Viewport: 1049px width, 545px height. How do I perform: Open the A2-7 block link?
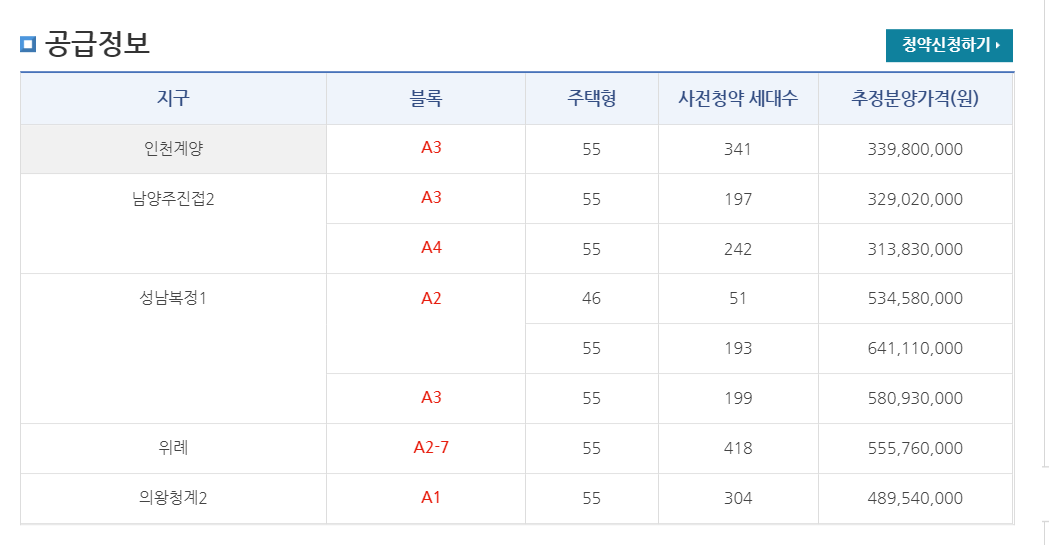pos(431,447)
